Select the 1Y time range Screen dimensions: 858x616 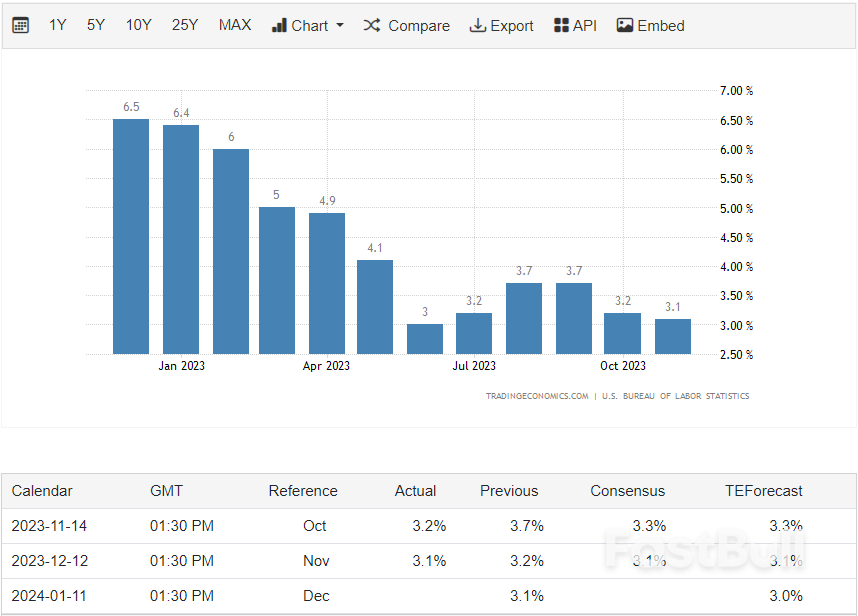[x=58, y=25]
